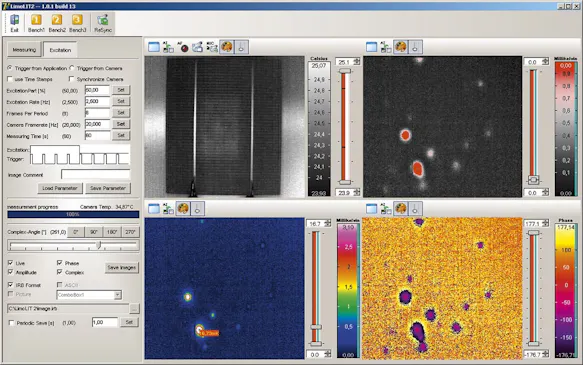Click upper 0.0 stepper of top-right amplitude image
583x365 pixels.
pos(545,62)
